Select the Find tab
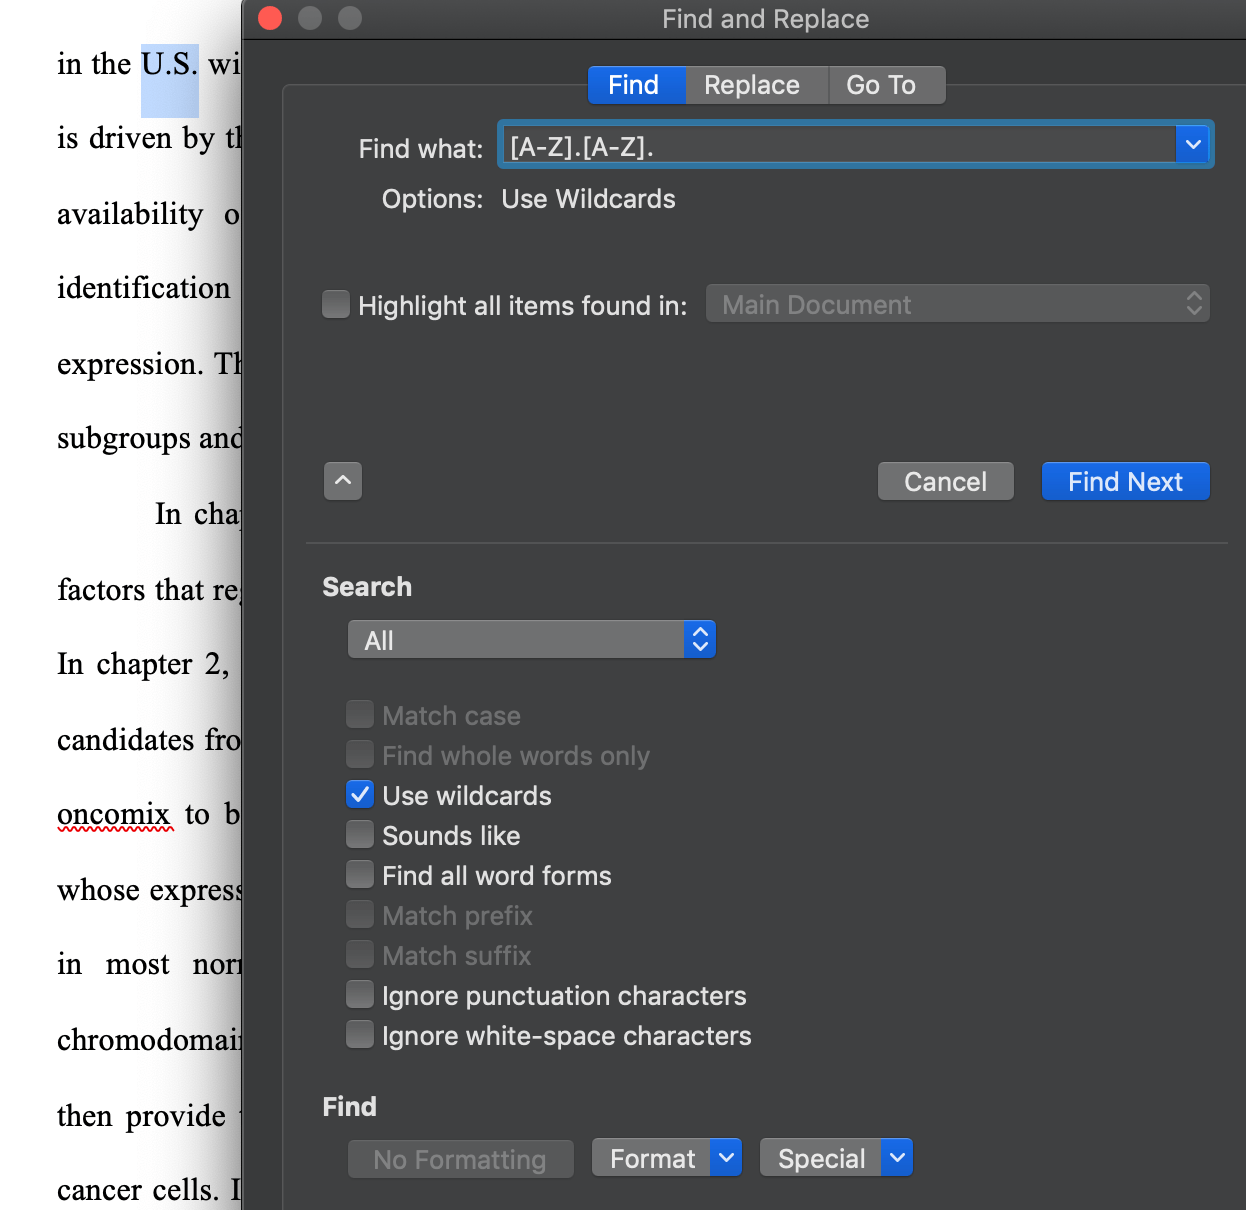The image size is (1246, 1210). tap(634, 85)
